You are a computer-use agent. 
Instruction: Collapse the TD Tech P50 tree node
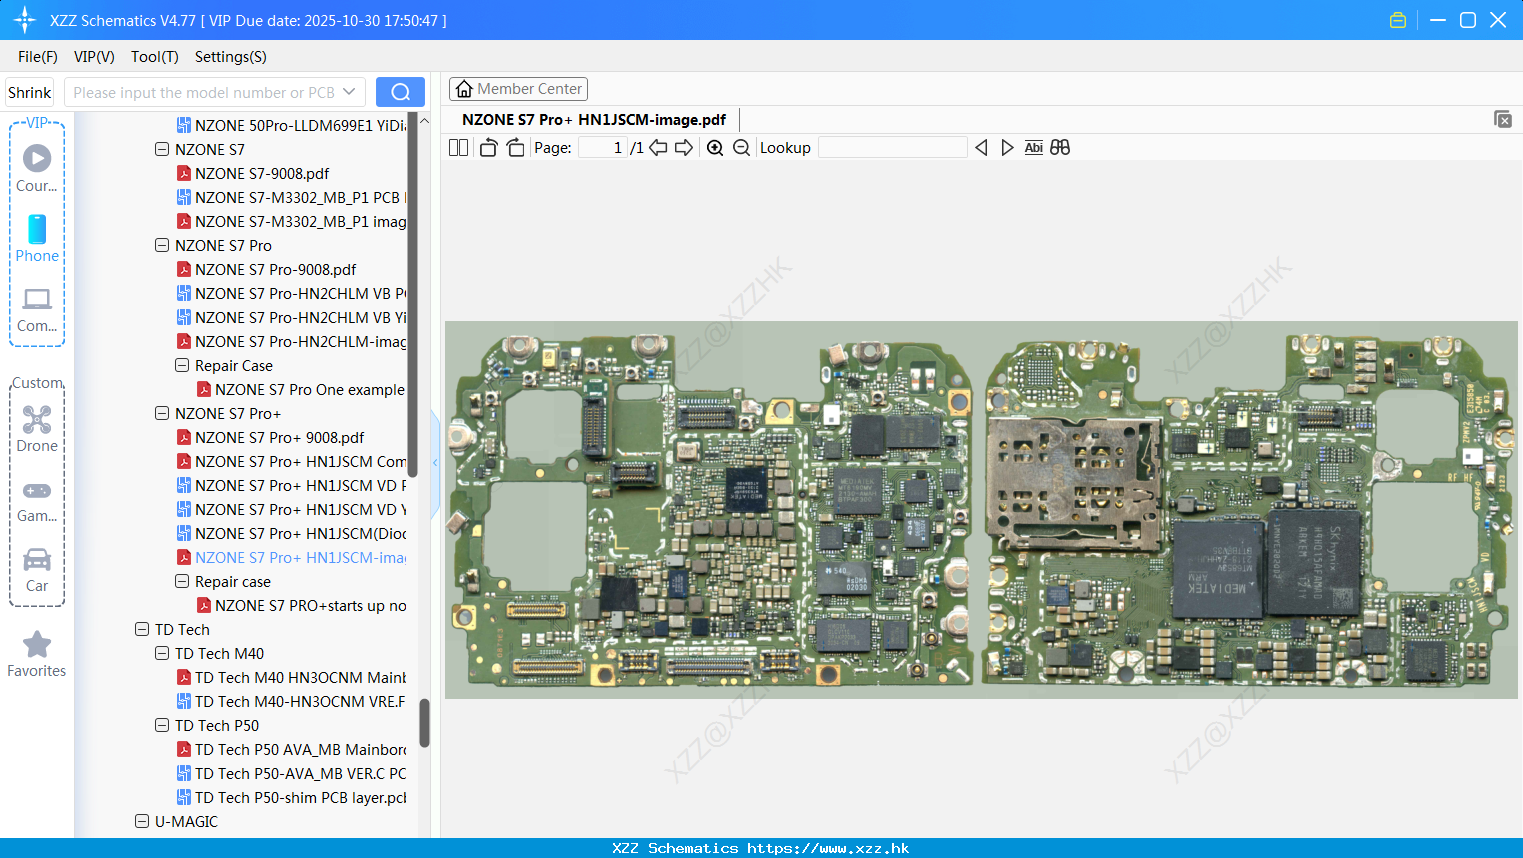162,726
